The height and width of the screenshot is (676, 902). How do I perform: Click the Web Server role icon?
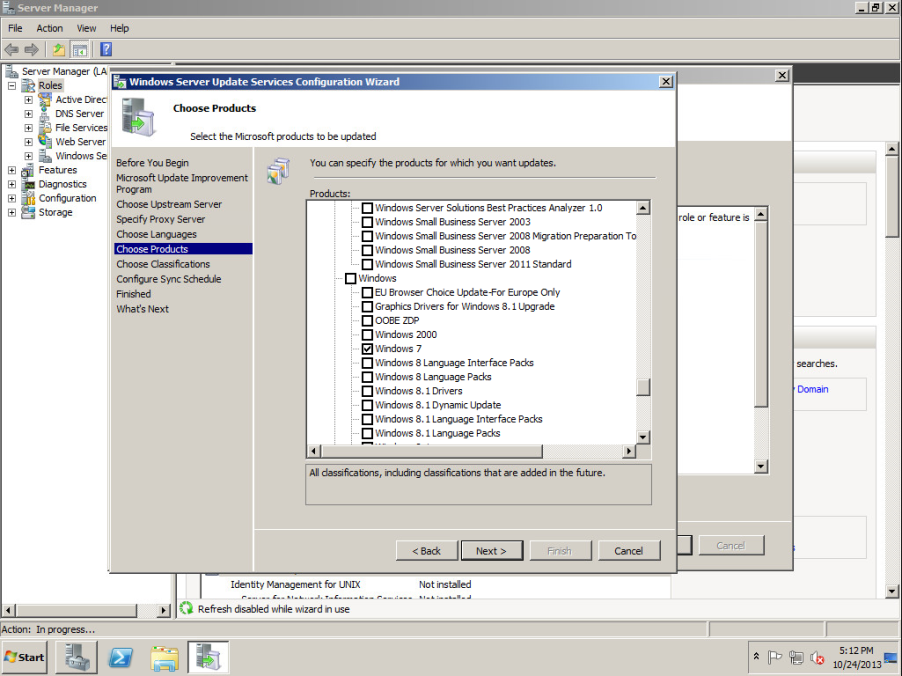[x=45, y=142]
